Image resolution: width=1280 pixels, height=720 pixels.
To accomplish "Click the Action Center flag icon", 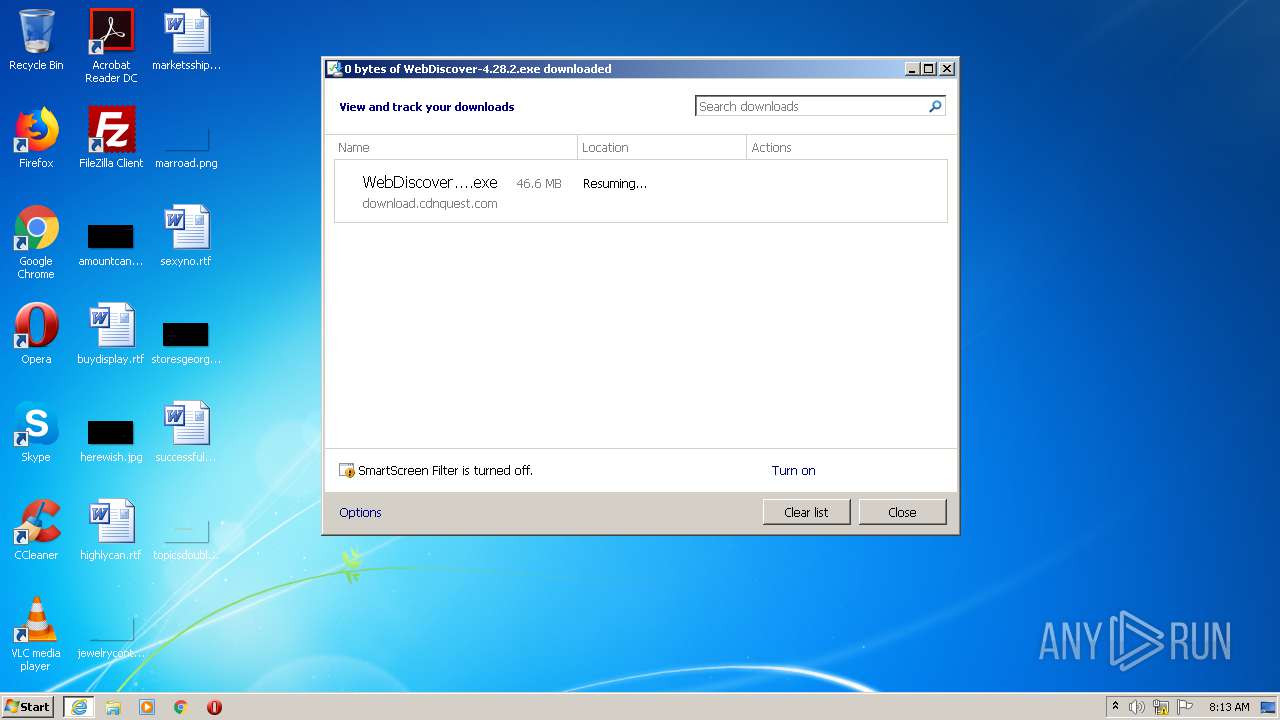I will click(x=1185, y=707).
